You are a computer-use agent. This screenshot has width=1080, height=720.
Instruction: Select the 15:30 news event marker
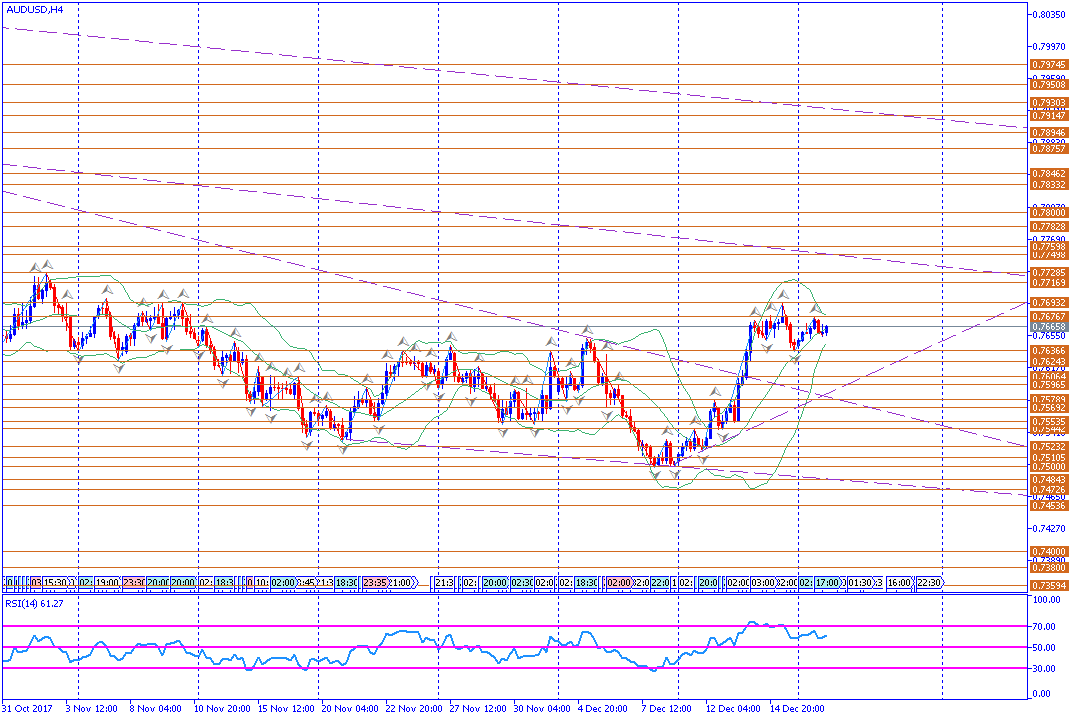57,582
